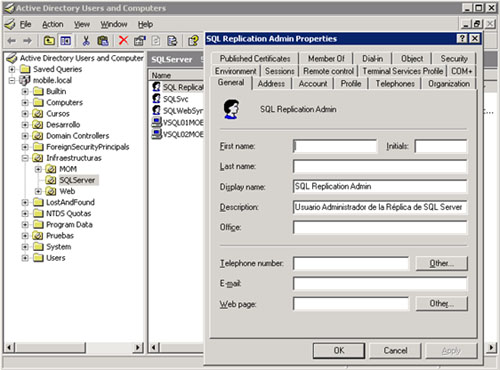Expand the Builtin container
Image resolution: width=500 pixels, height=370 pixels.
click(25, 91)
